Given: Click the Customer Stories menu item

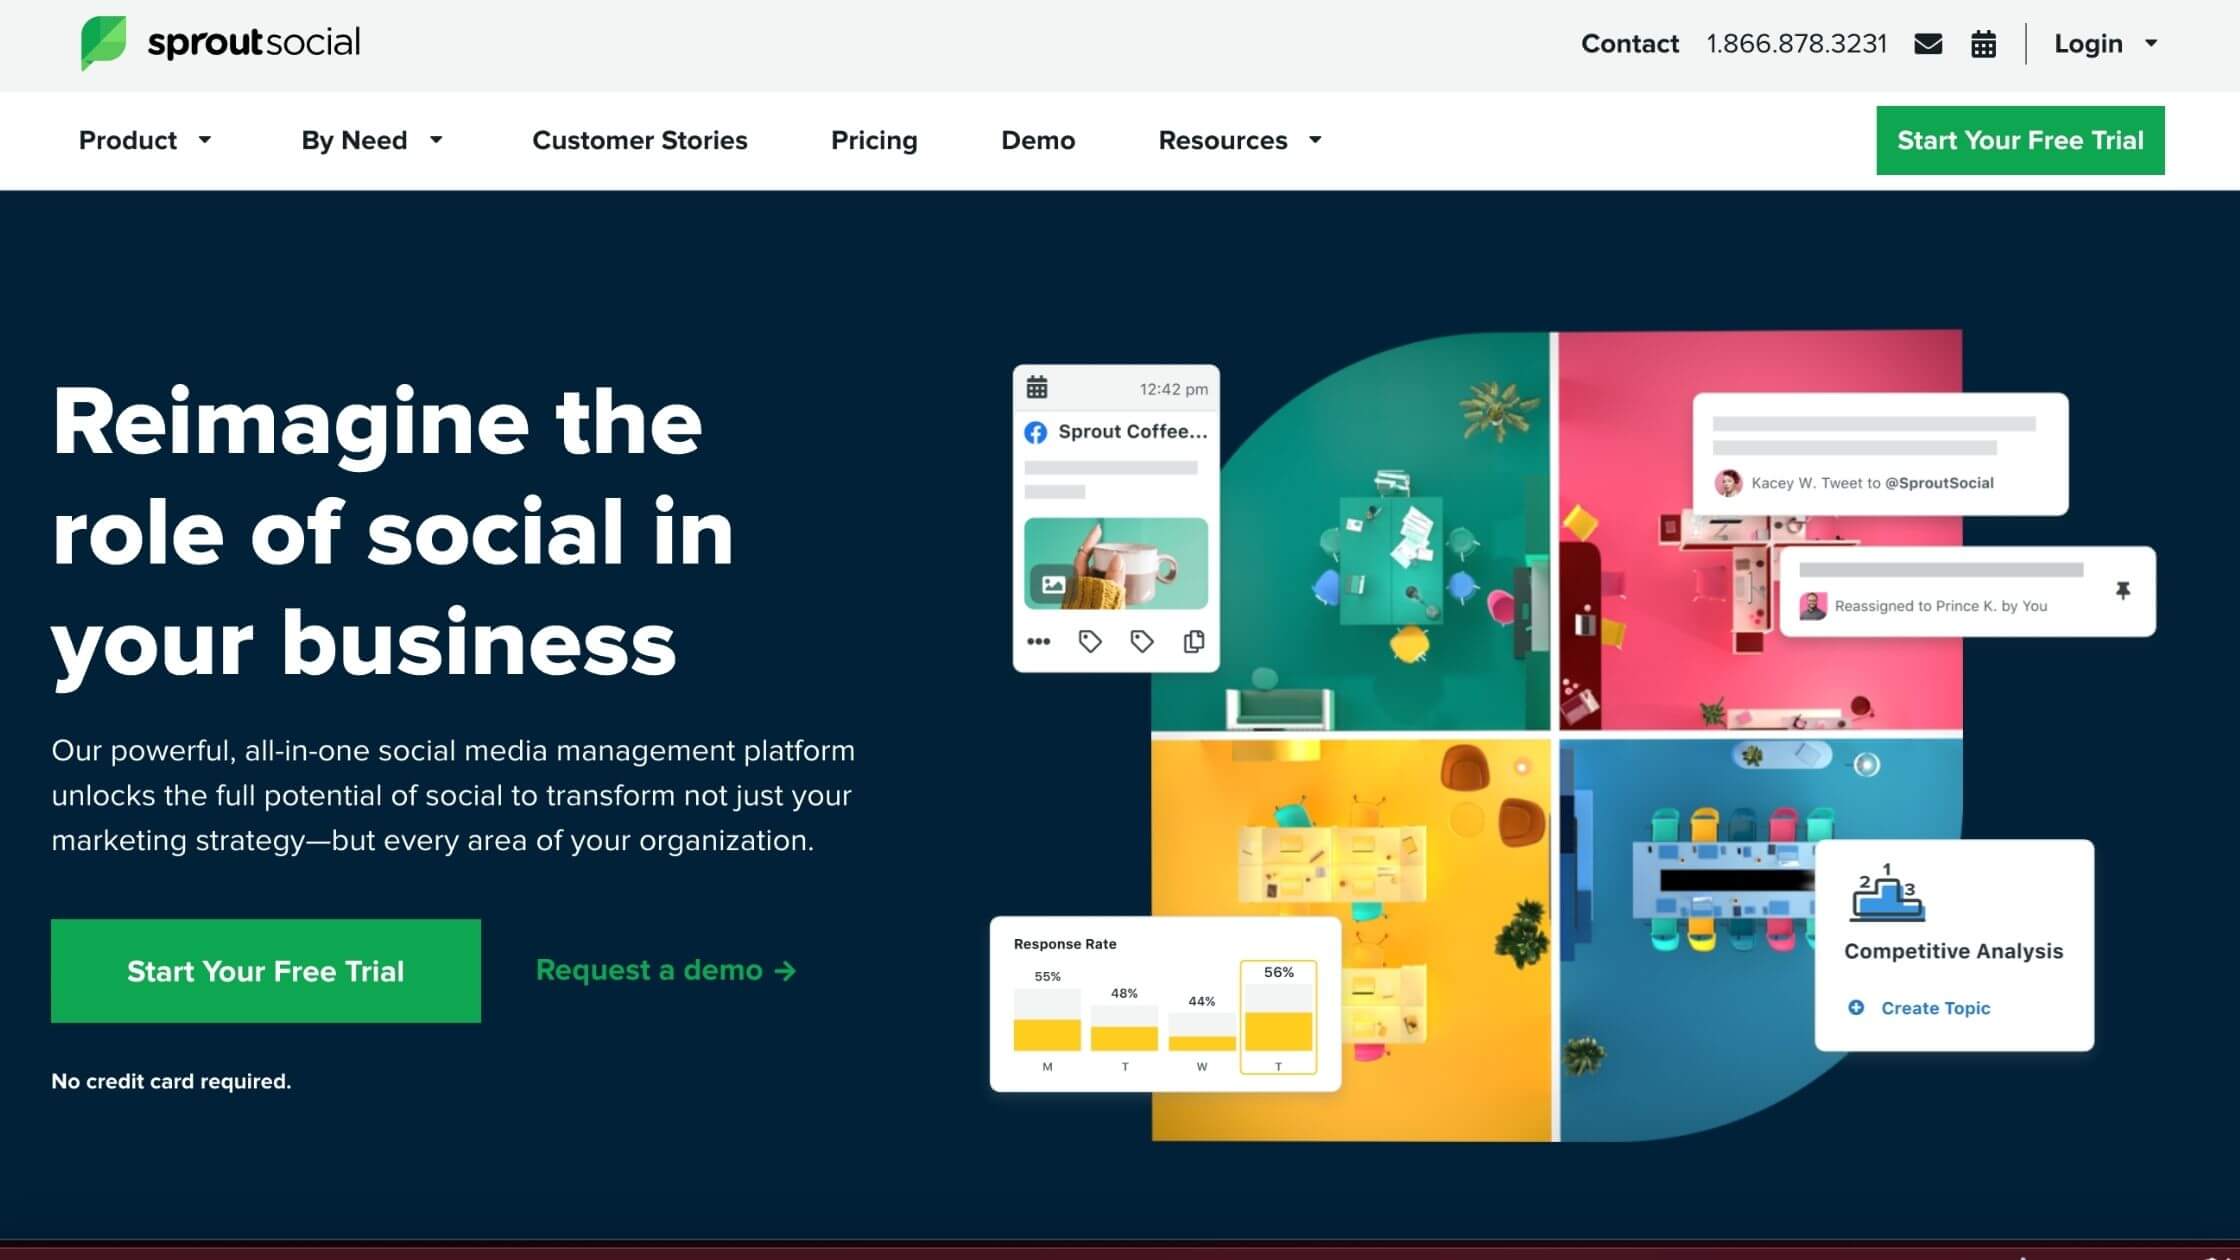Looking at the screenshot, I should point(638,140).
